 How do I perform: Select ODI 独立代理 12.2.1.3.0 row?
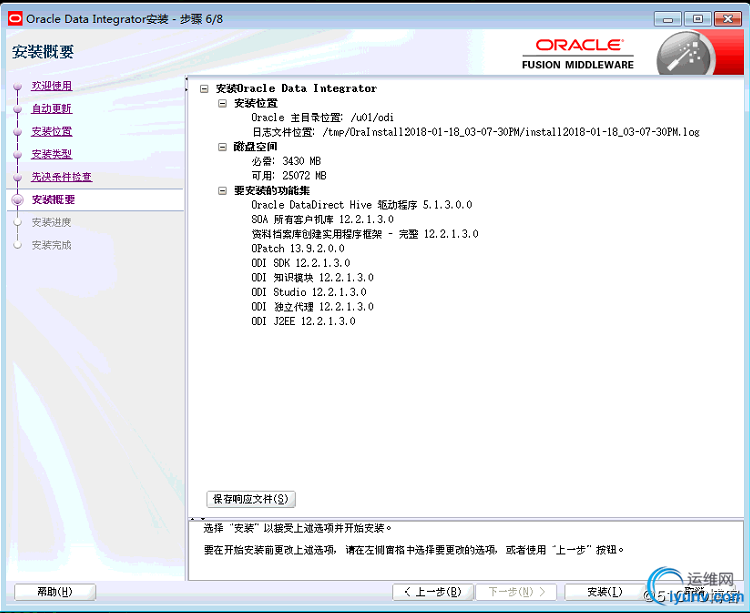pos(312,307)
